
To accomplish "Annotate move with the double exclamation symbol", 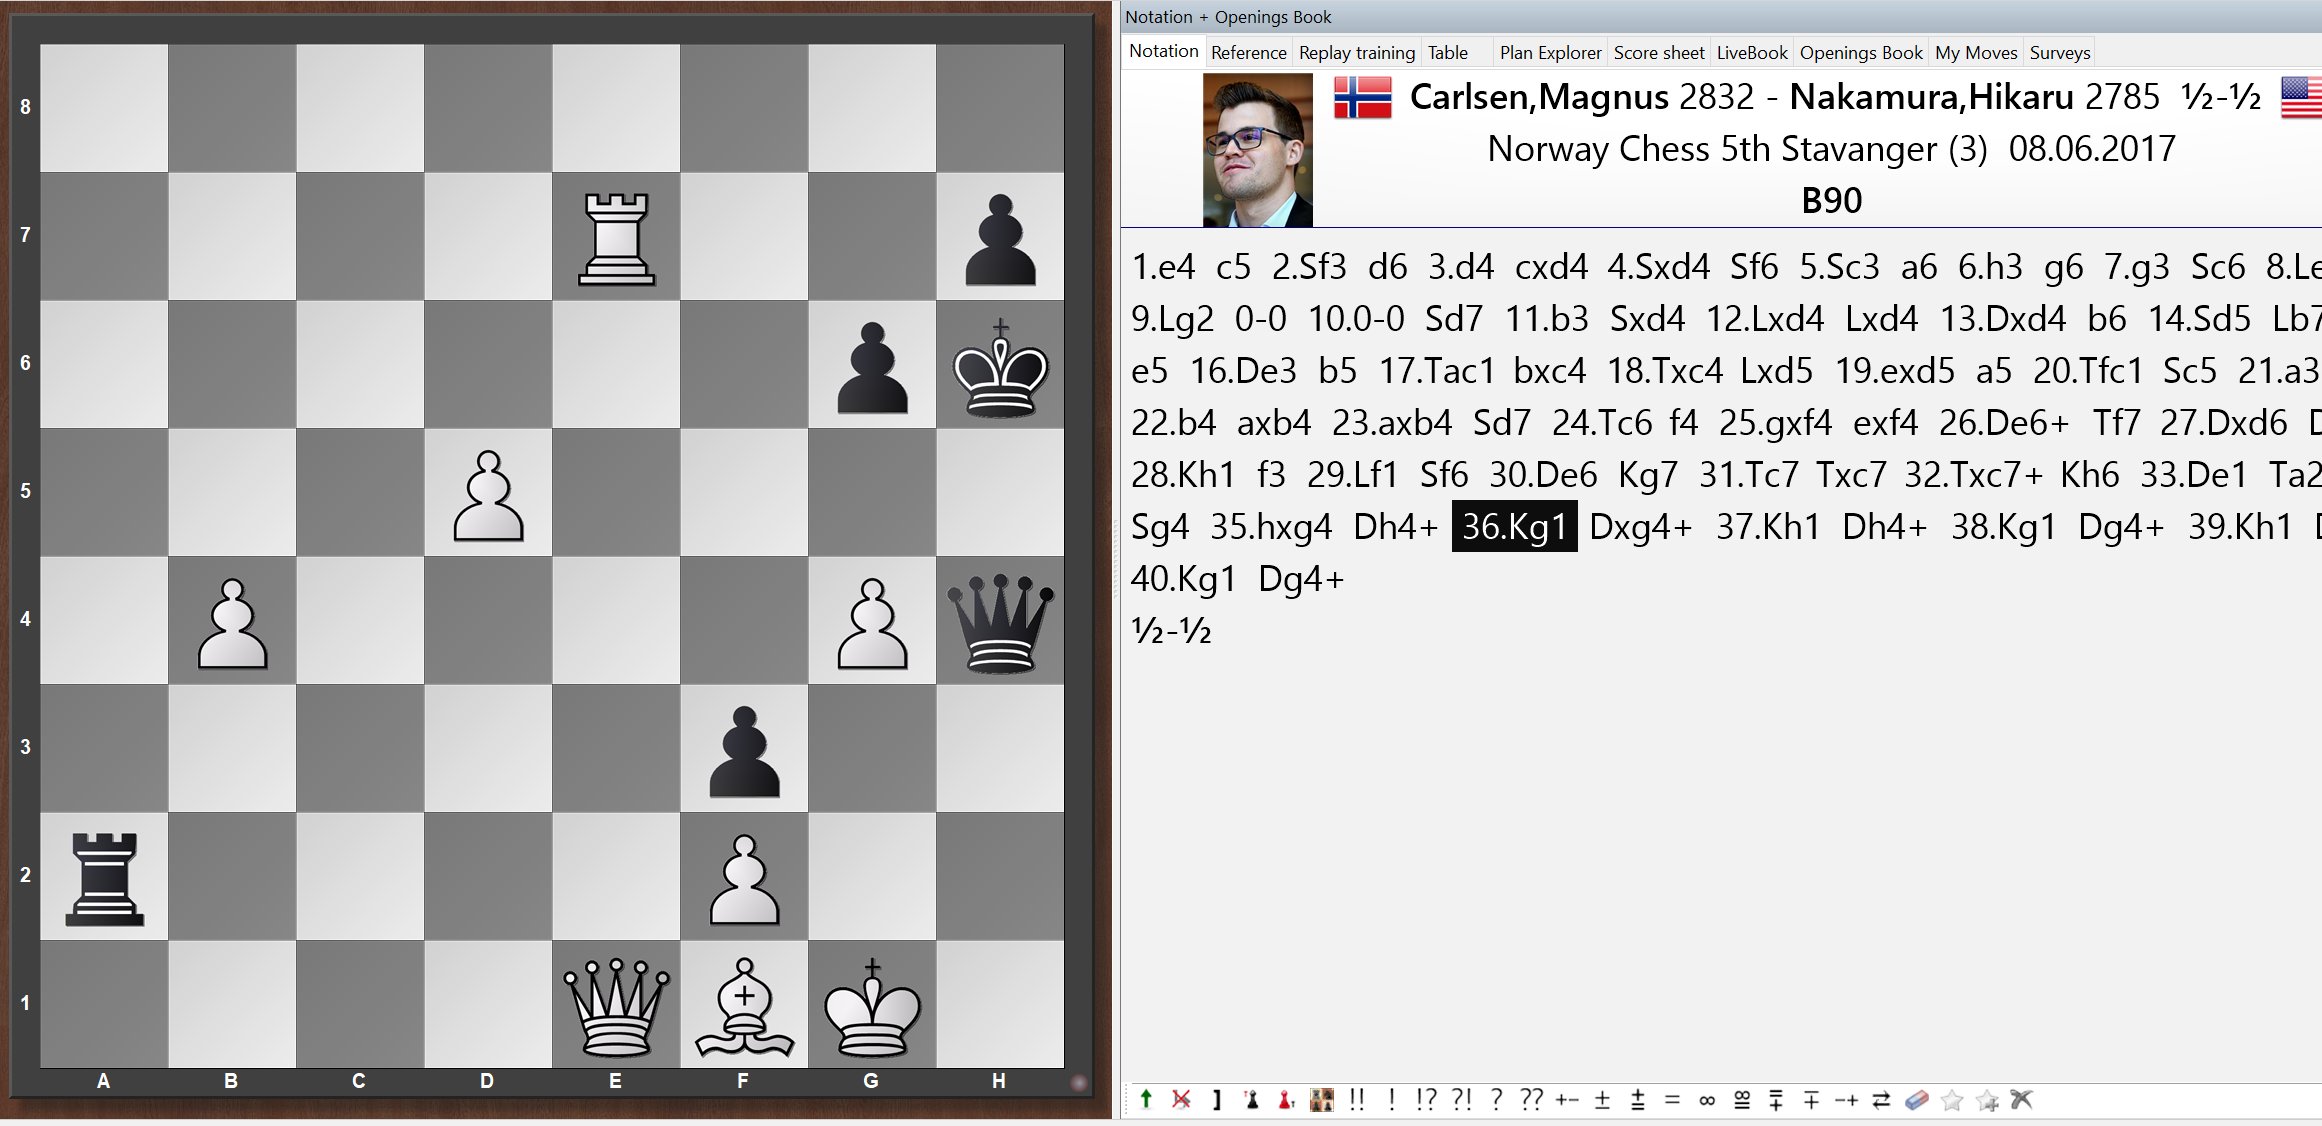I will click(x=1356, y=1100).
